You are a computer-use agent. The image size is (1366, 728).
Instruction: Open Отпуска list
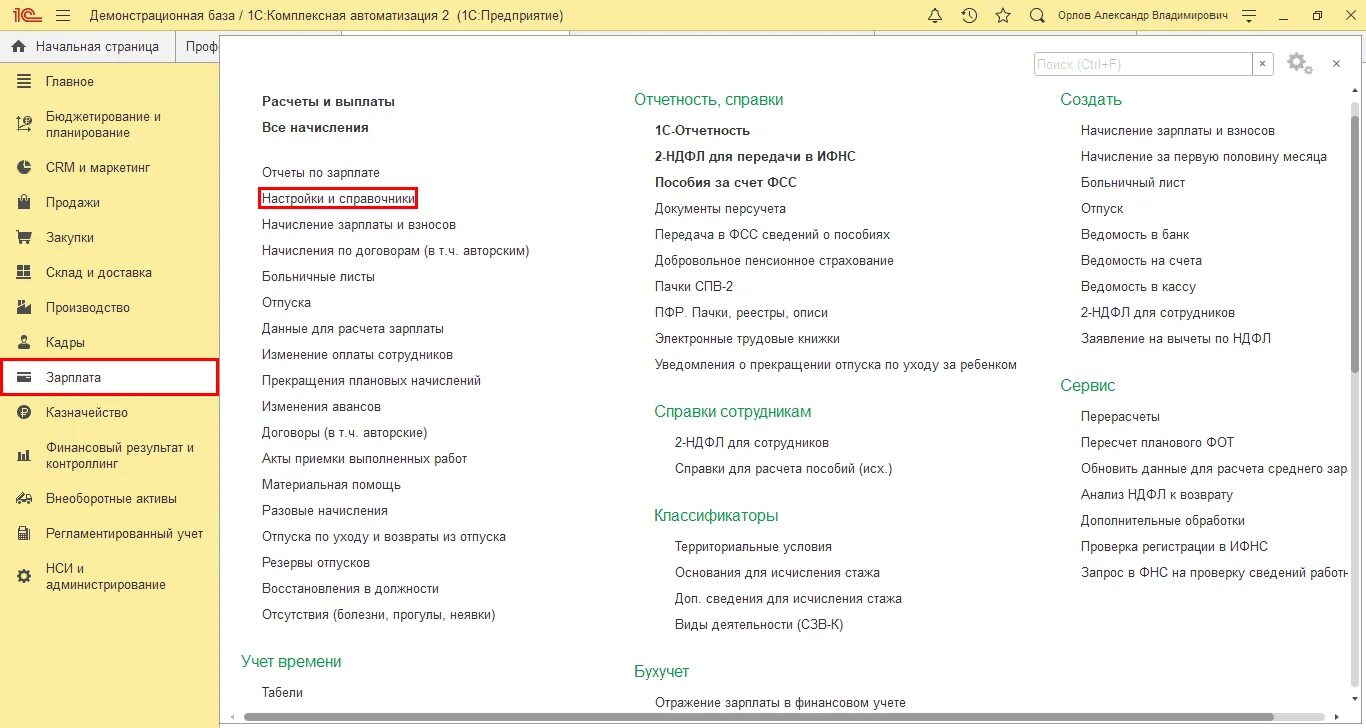pyautogui.click(x=286, y=303)
